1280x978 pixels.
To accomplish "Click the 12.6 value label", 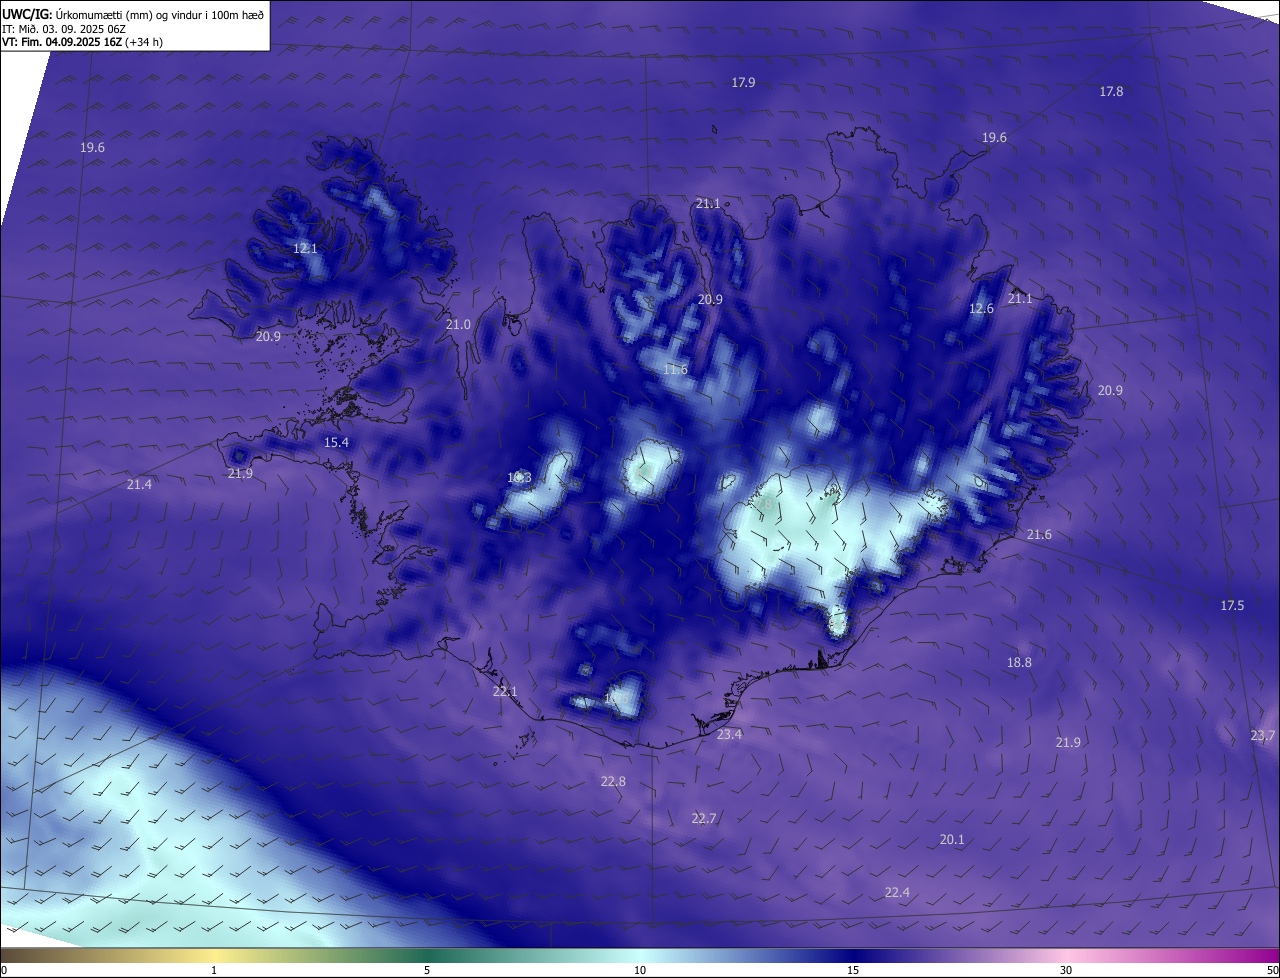I will [x=981, y=309].
